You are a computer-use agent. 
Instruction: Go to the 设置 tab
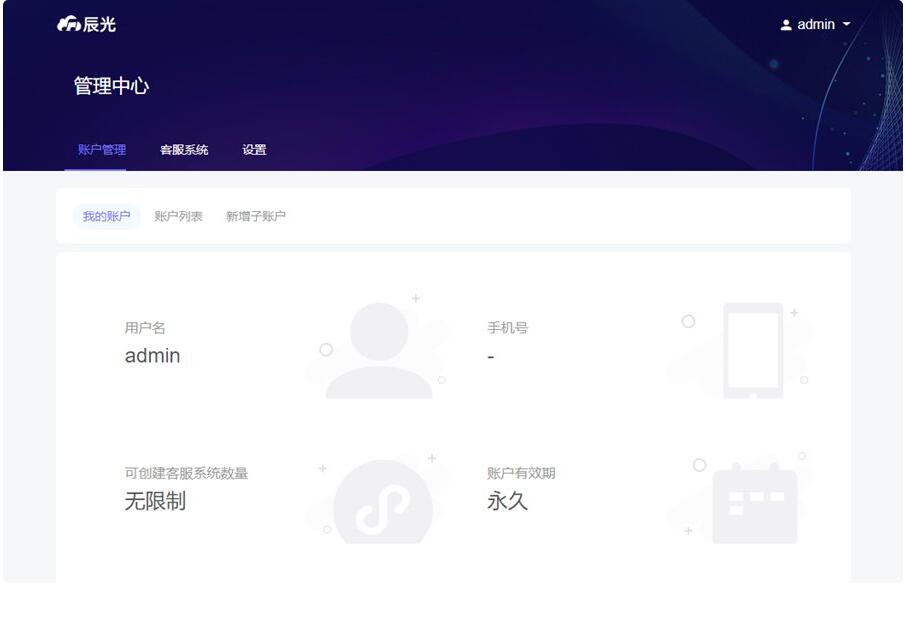pos(254,150)
